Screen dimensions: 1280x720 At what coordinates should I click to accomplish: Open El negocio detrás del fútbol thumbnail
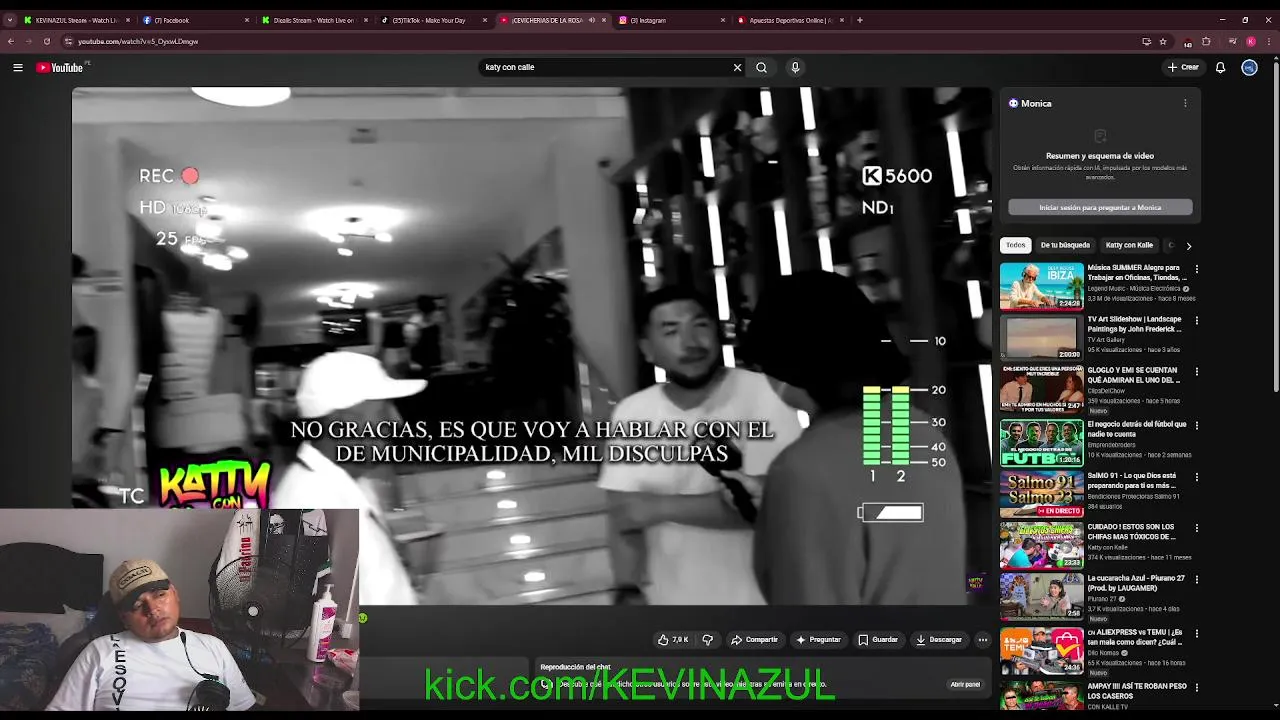1042,442
